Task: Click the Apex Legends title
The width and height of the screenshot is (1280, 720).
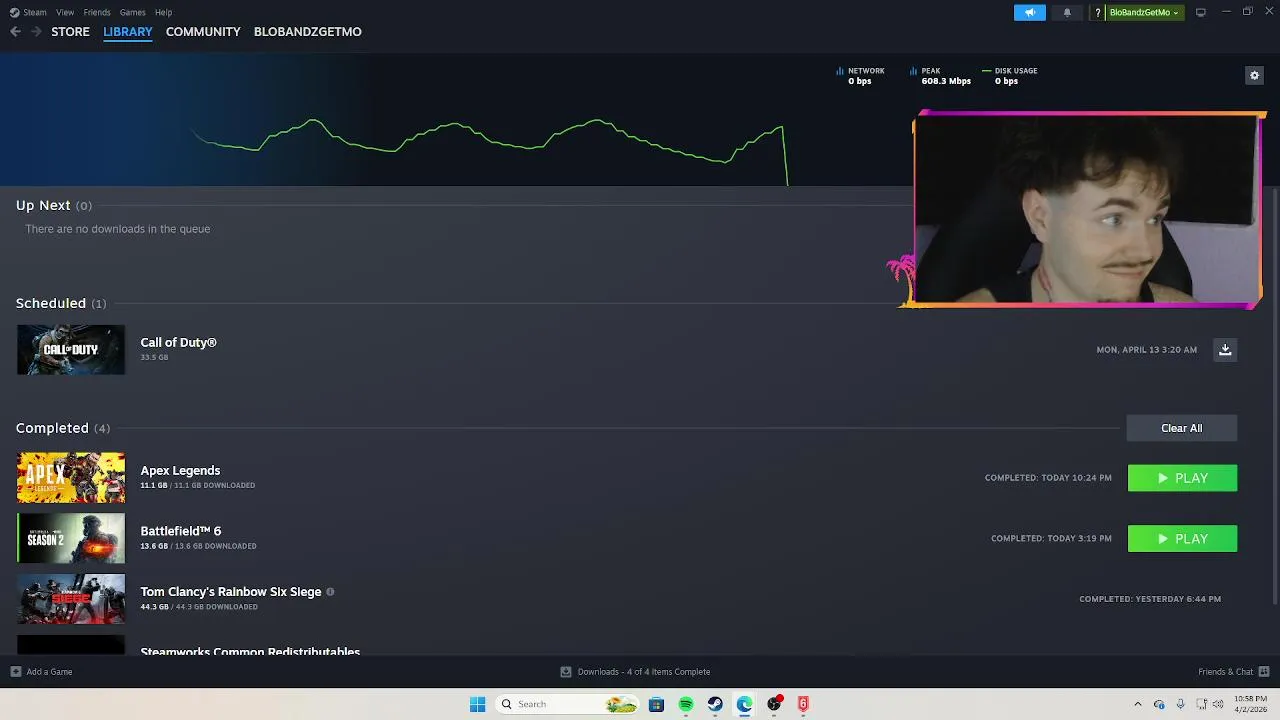Action: coord(180,470)
